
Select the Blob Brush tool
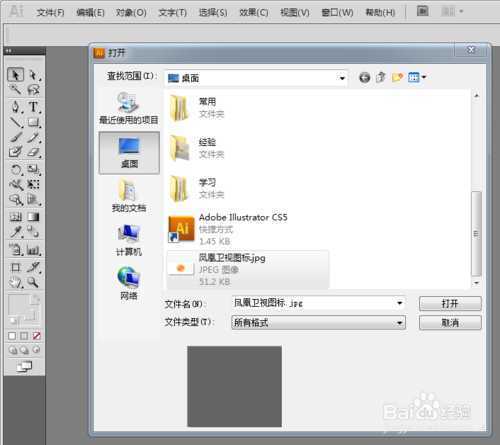[16, 152]
